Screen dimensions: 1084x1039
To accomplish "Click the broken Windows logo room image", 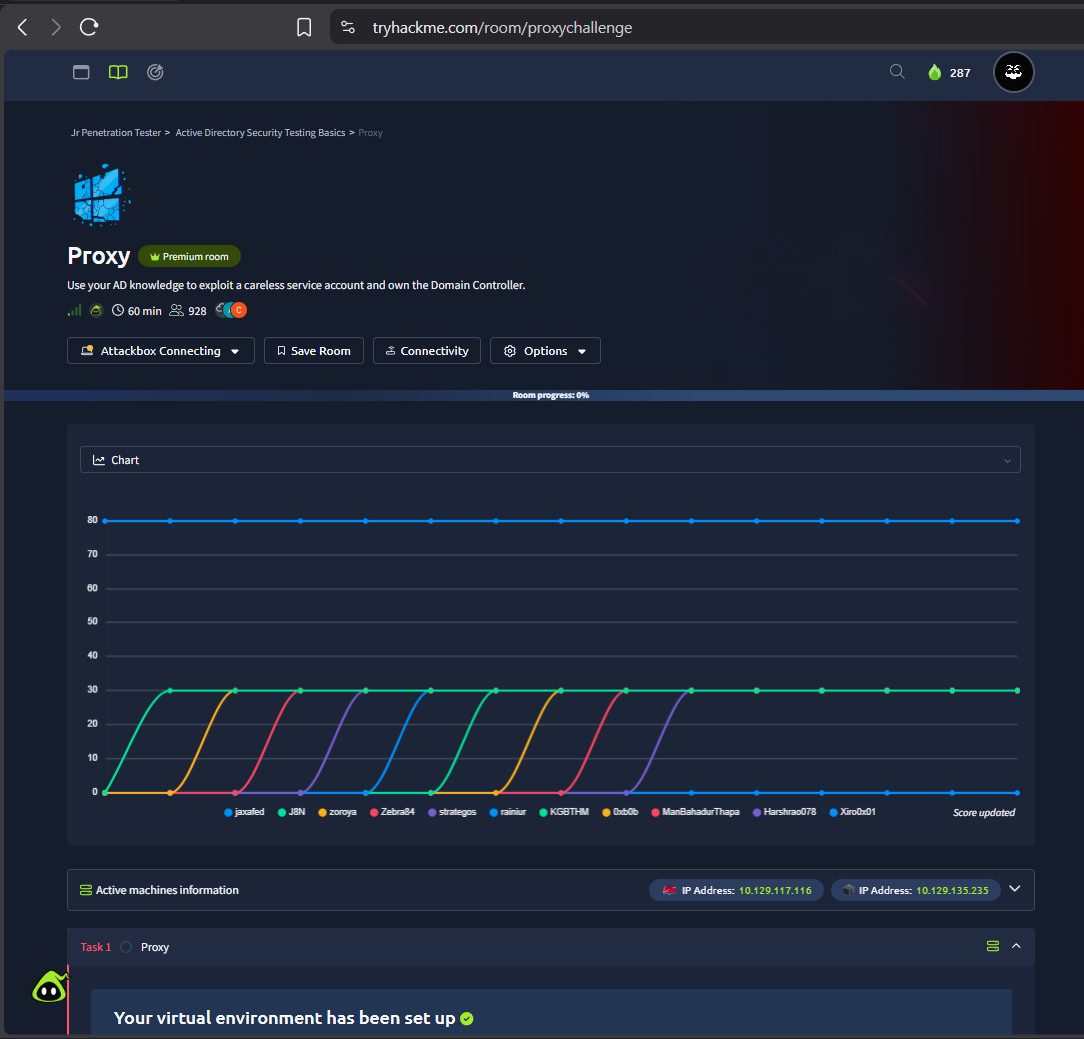I will tap(102, 195).
